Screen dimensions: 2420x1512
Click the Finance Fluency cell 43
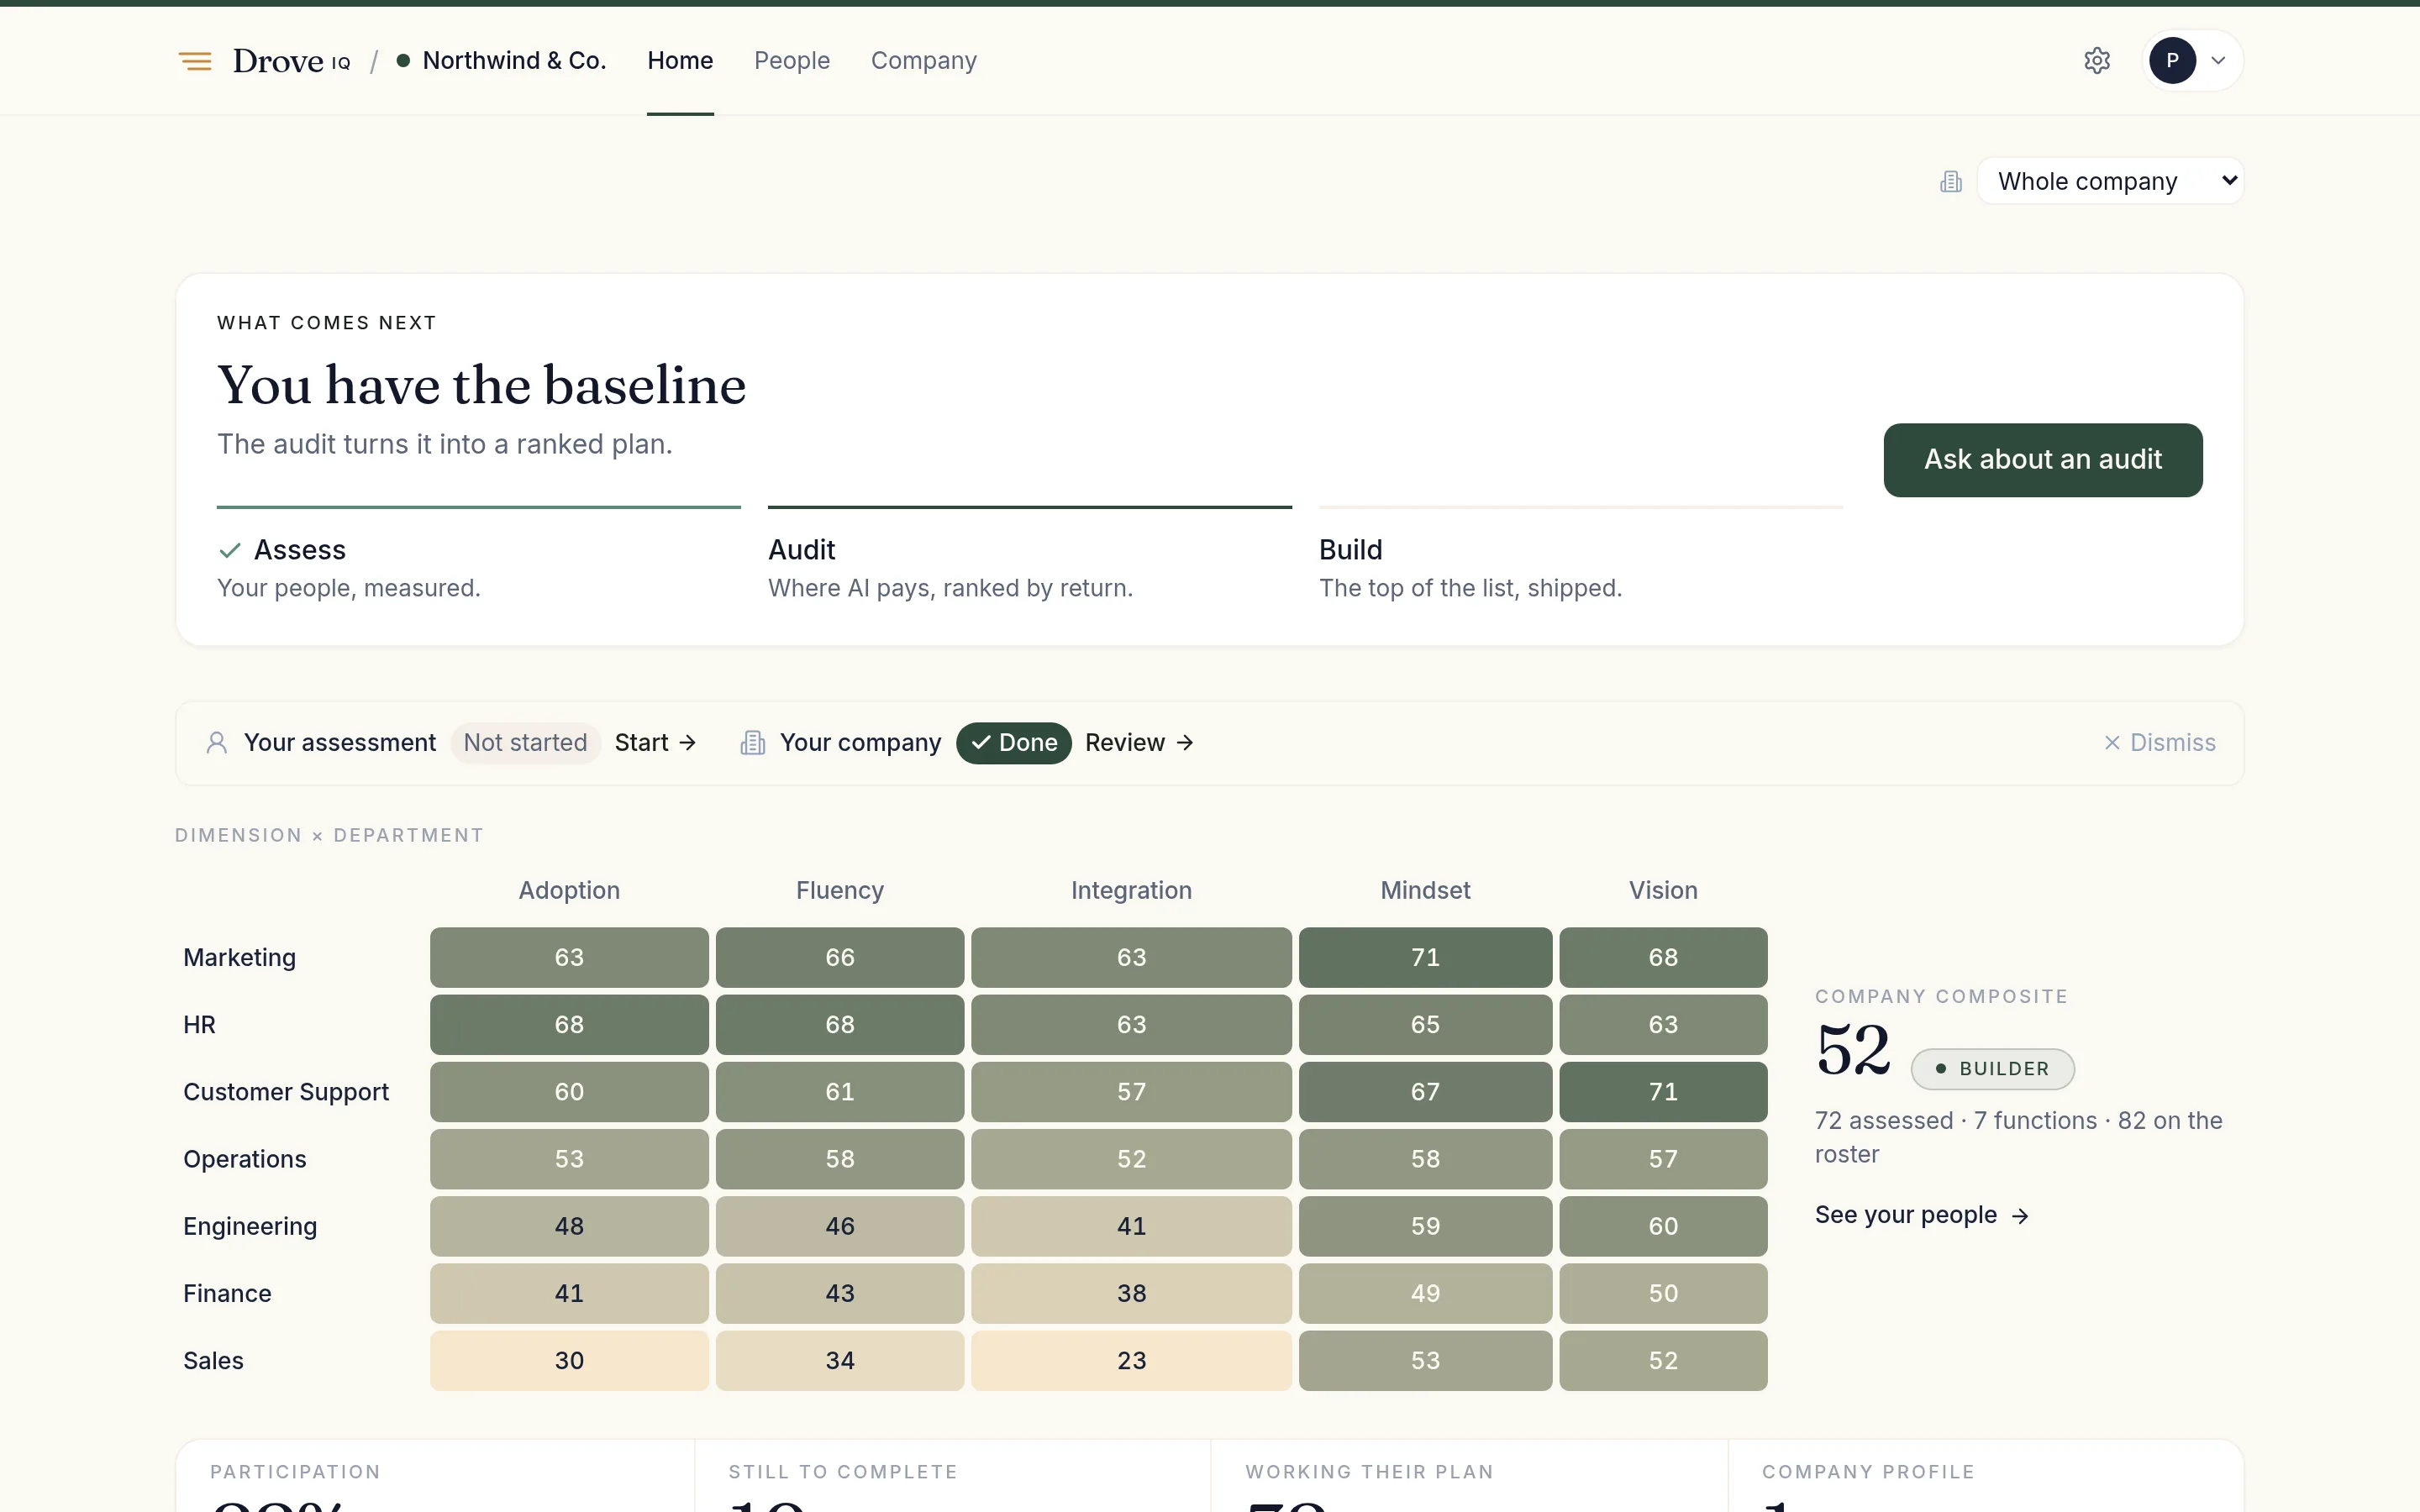pyautogui.click(x=840, y=1293)
